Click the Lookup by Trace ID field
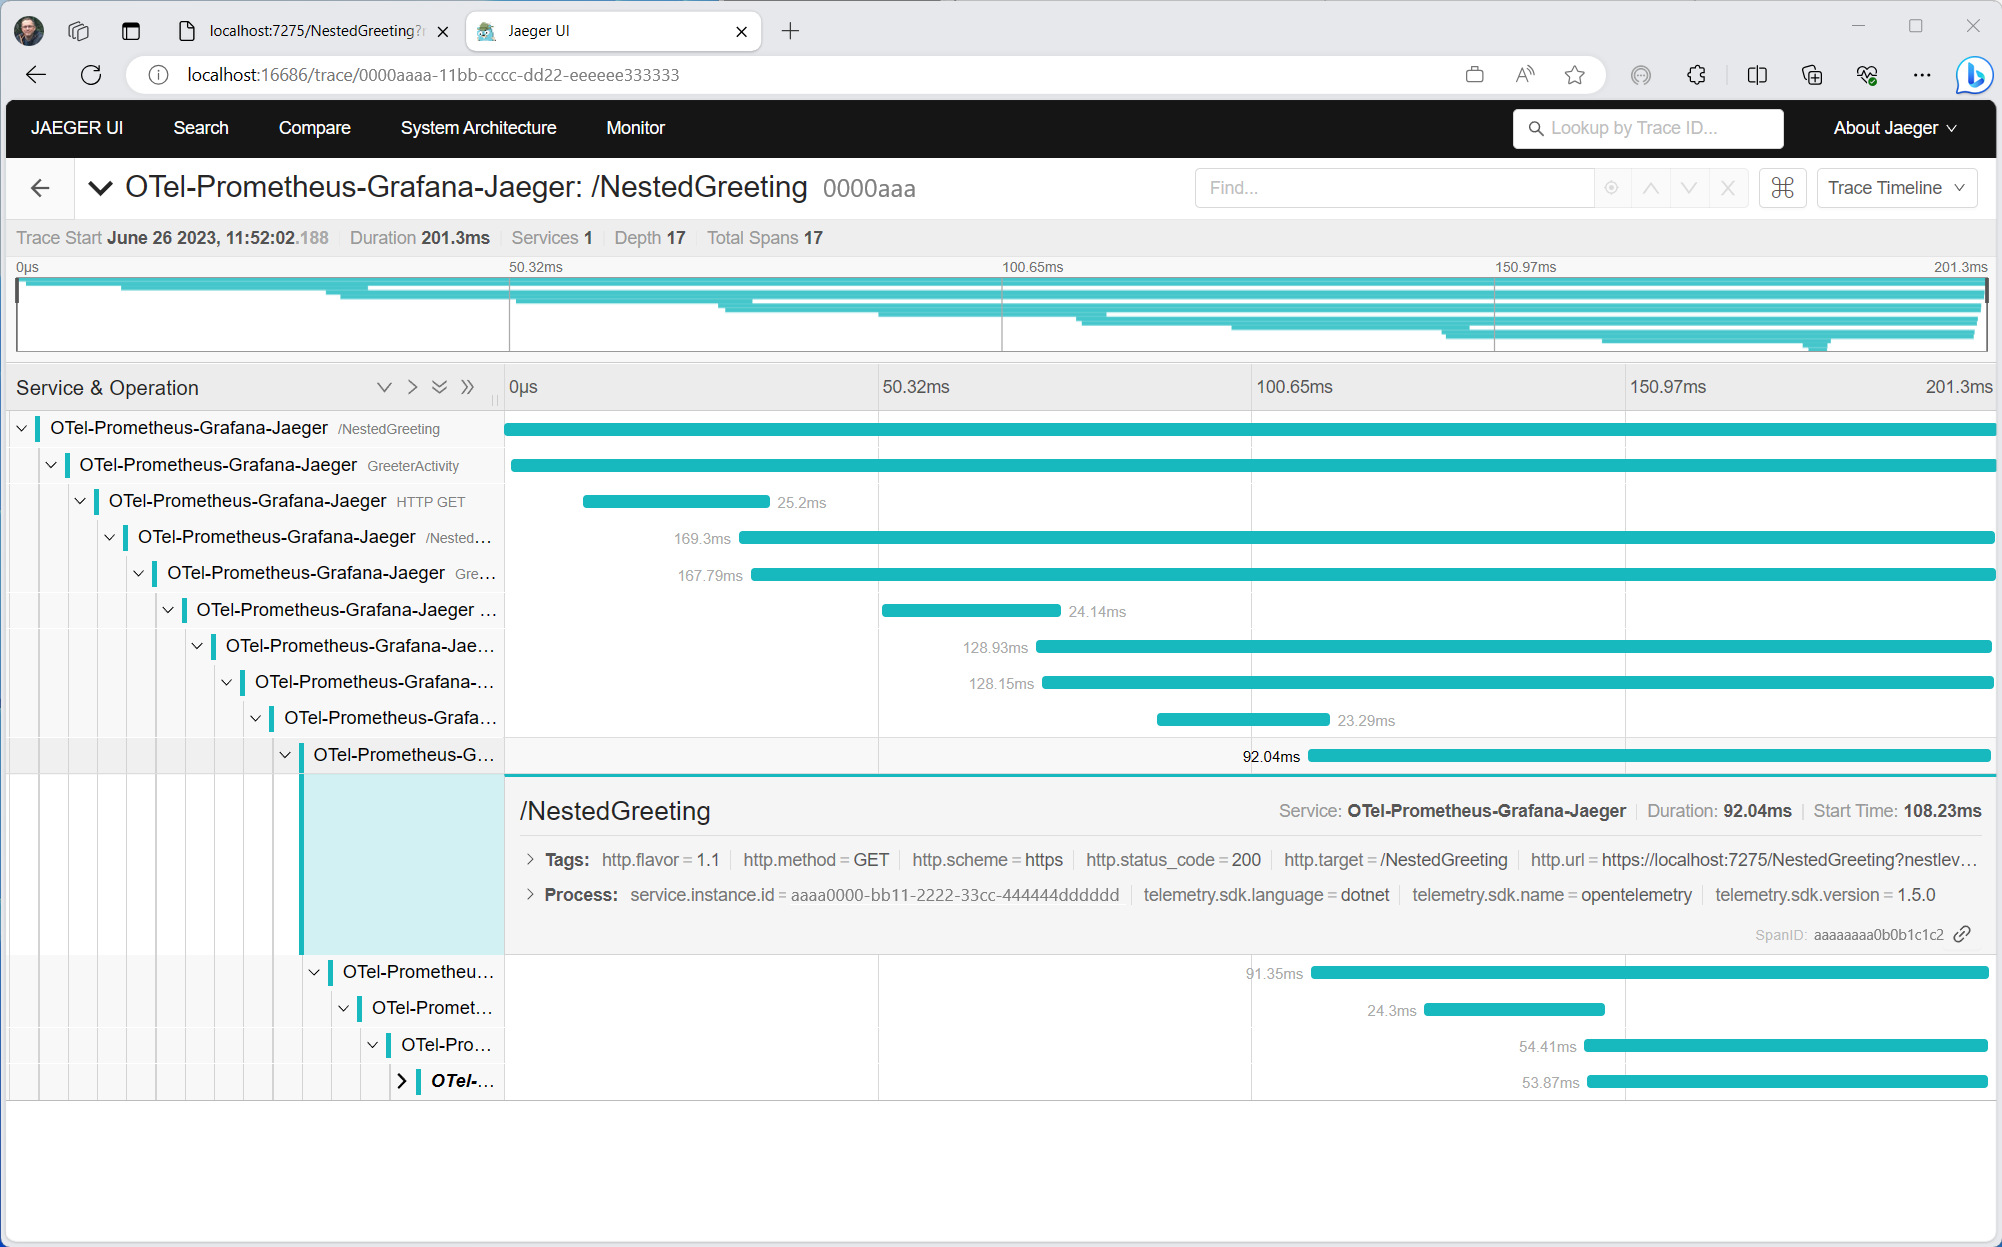Viewport: 2002px width, 1247px height. click(1648, 128)
